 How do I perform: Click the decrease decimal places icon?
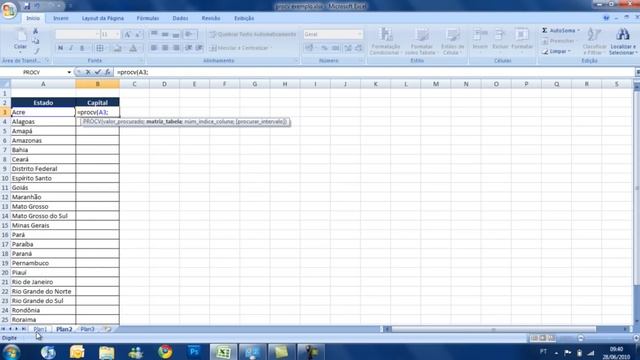tap(358, 48)
